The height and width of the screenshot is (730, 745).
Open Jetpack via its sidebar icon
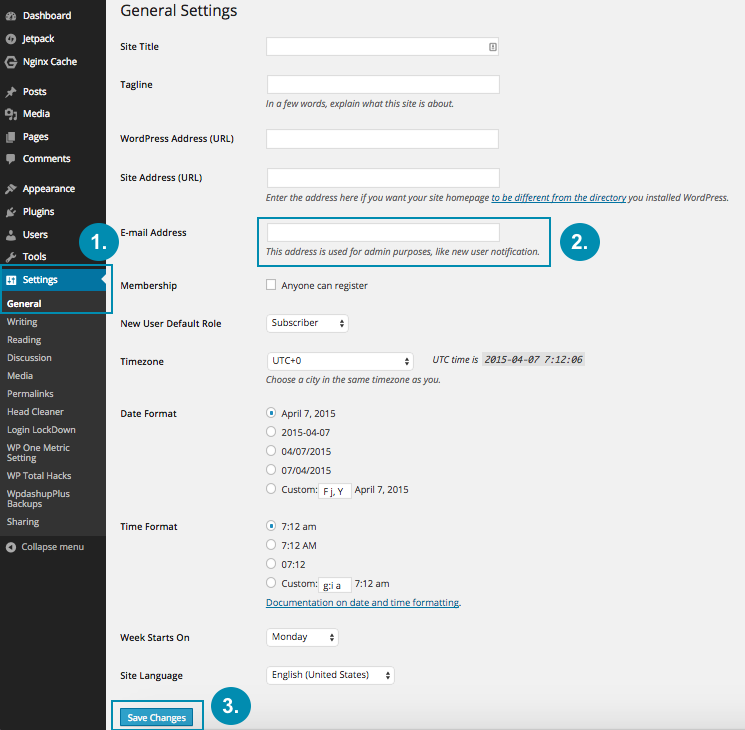coord(10,39)
